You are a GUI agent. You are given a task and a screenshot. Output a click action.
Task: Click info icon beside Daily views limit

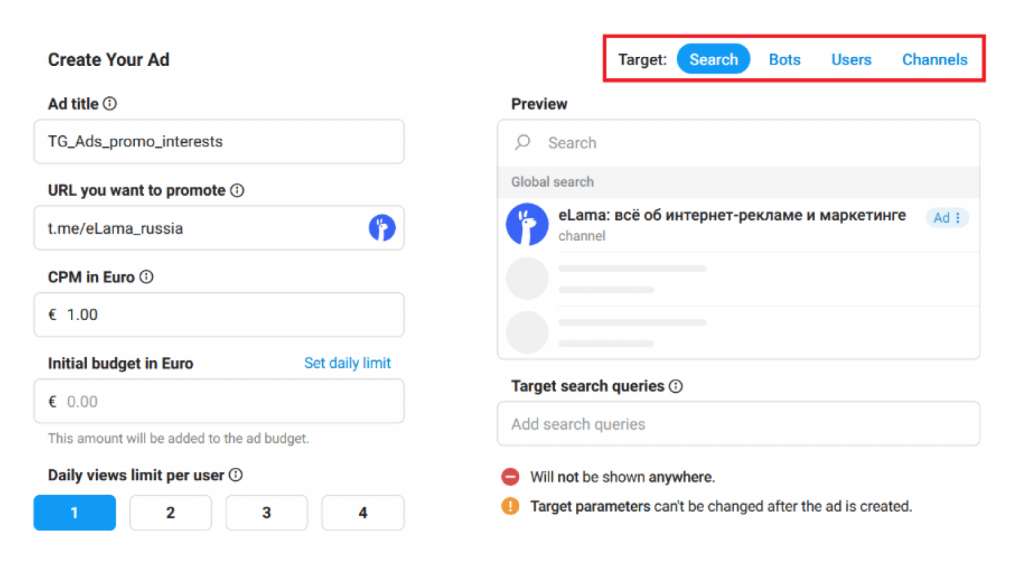pyautogui.click(x=236, y=476)
